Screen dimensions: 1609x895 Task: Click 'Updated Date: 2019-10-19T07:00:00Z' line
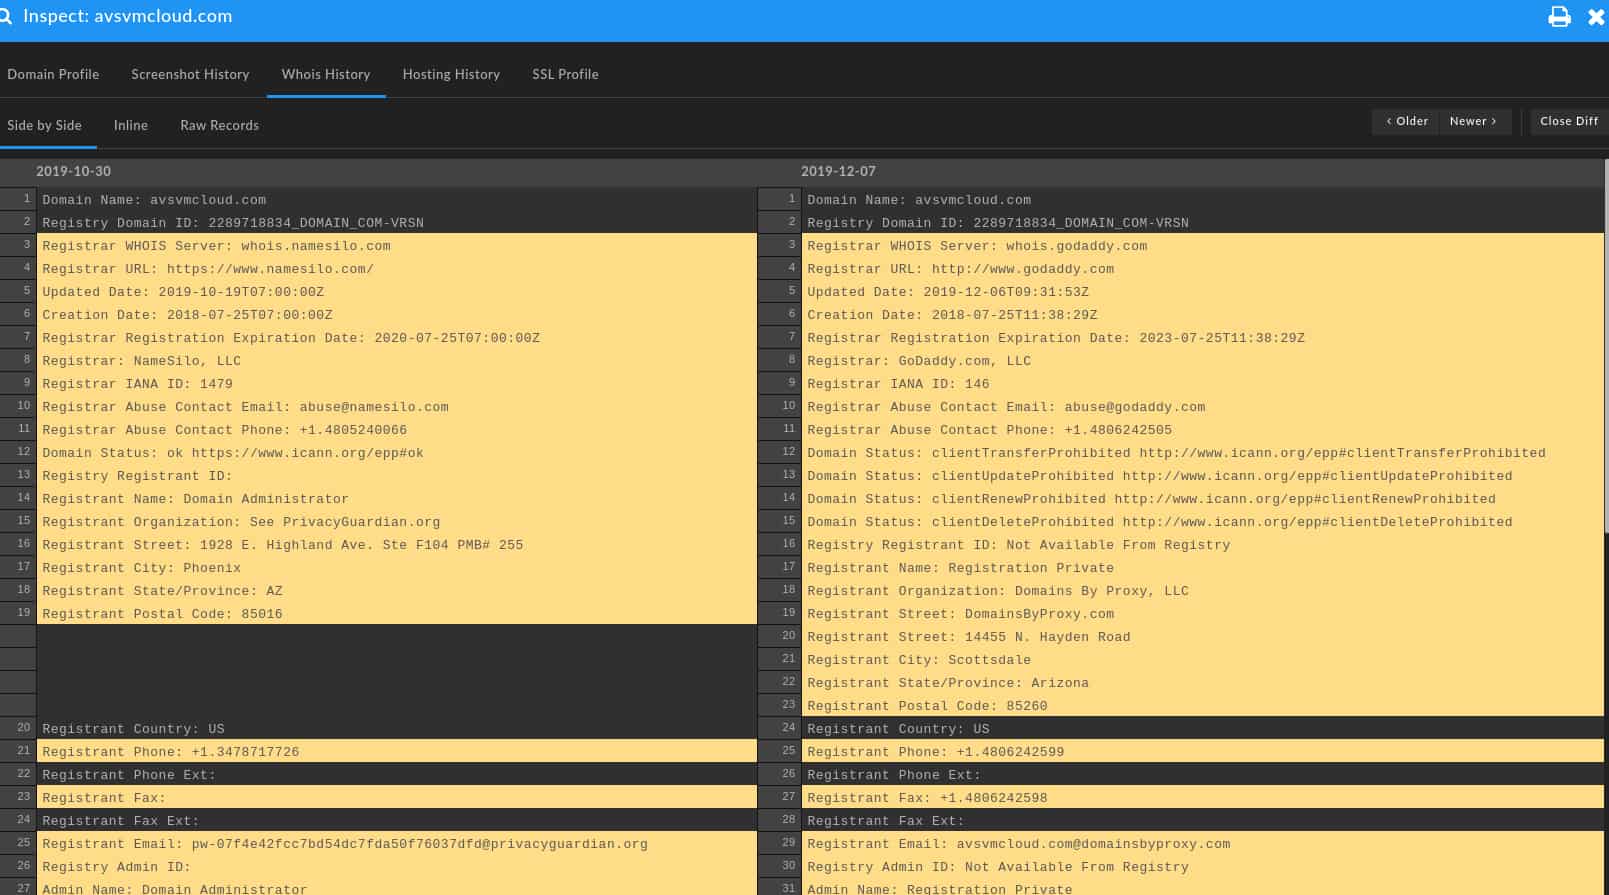point(397,291)
